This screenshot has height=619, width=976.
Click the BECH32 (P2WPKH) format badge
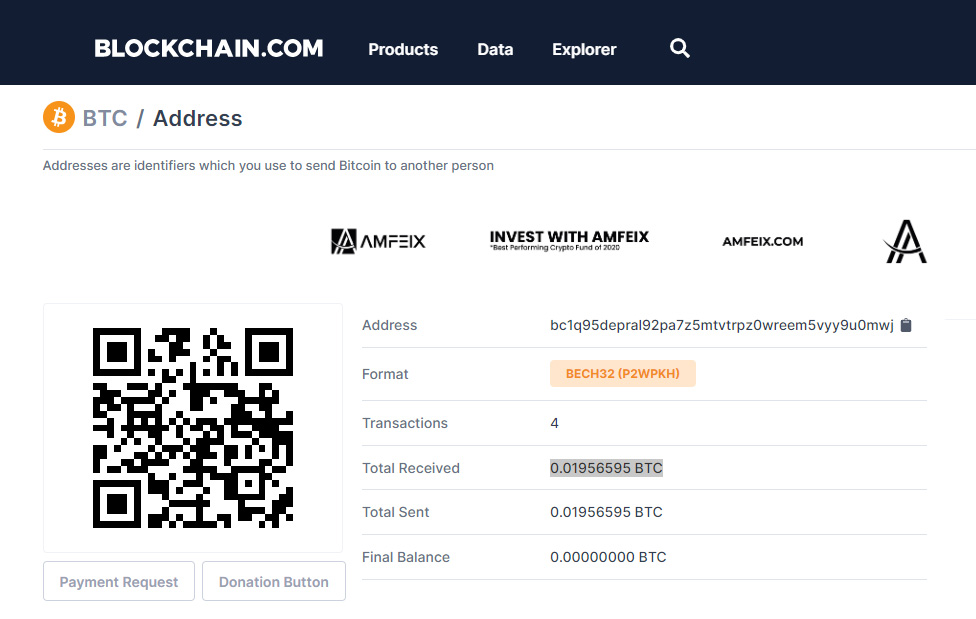[x=622, y=374]
